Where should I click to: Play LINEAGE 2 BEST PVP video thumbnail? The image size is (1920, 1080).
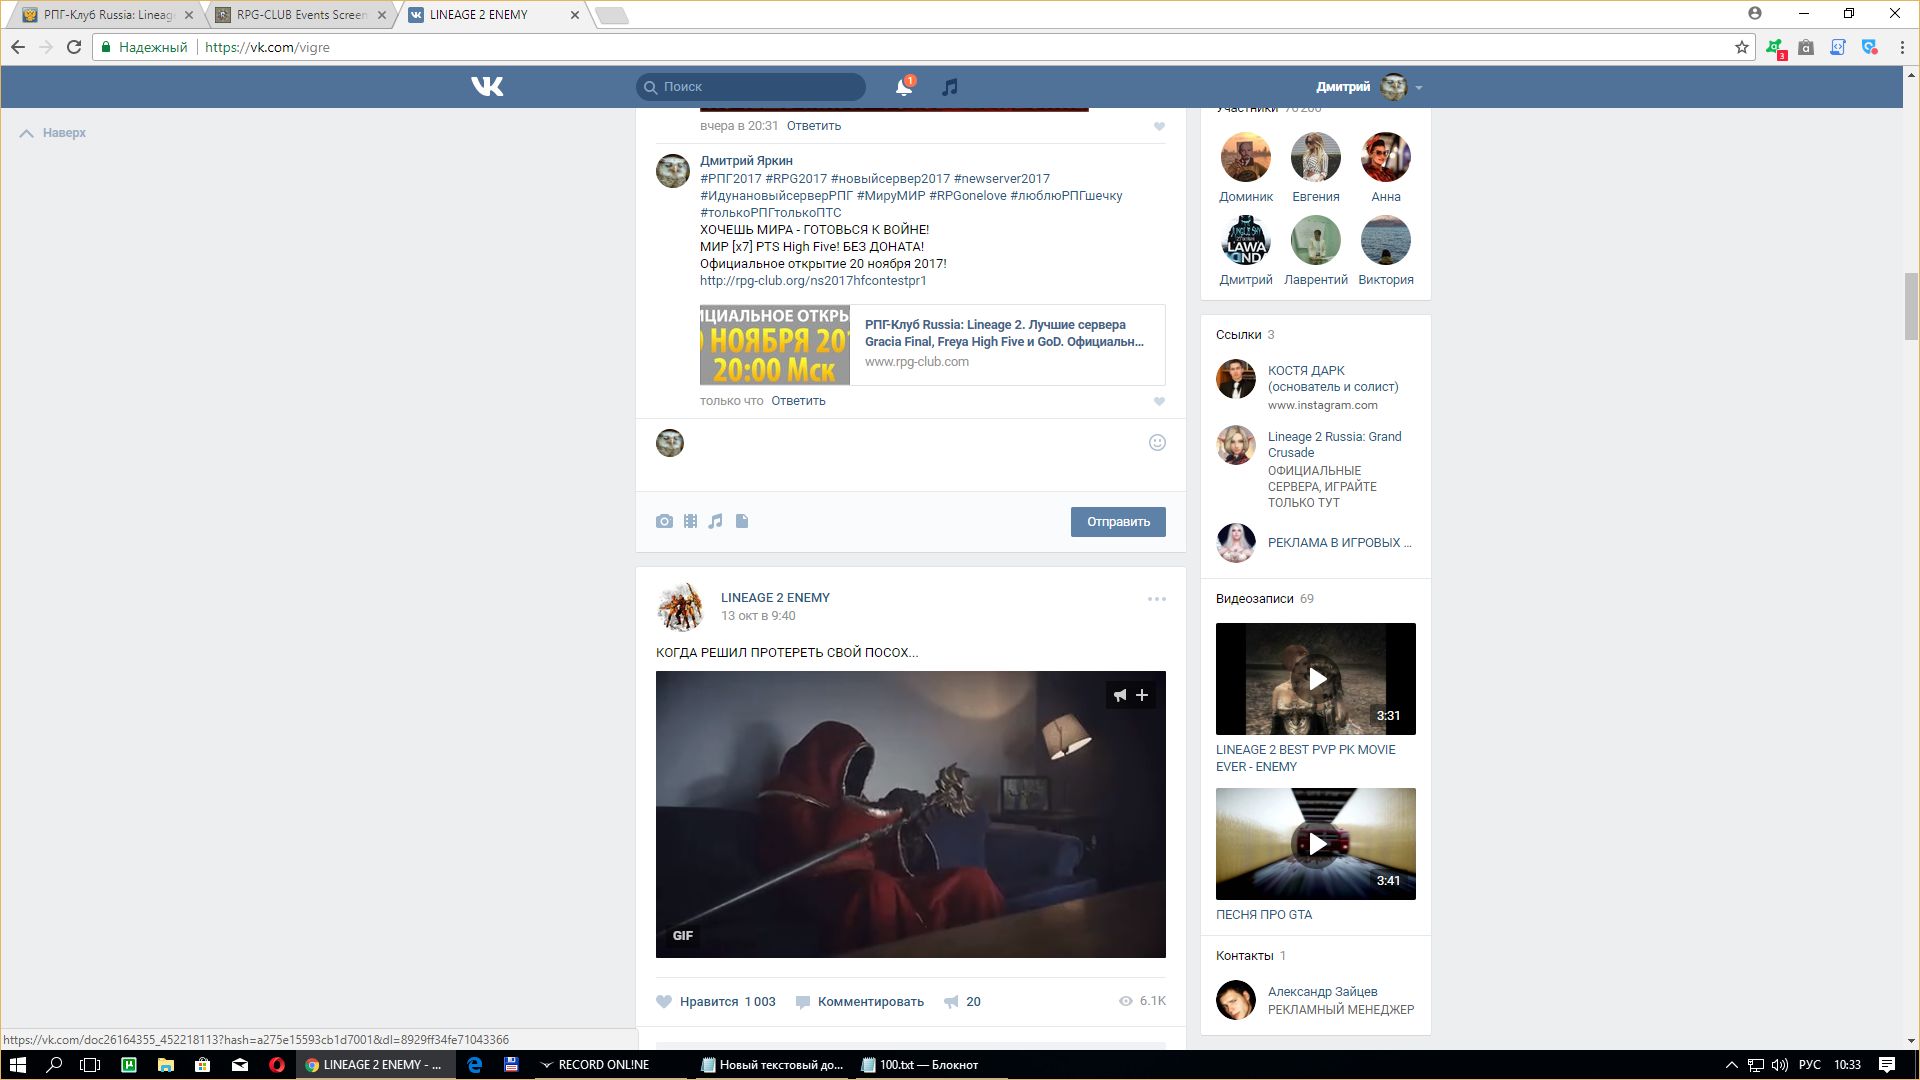(1316, 679)
